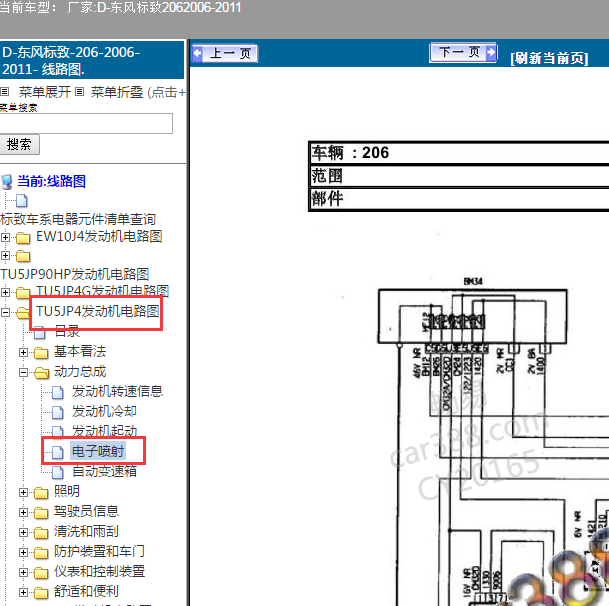Click the 舒适和便利 folder icon

coord(41,593)
